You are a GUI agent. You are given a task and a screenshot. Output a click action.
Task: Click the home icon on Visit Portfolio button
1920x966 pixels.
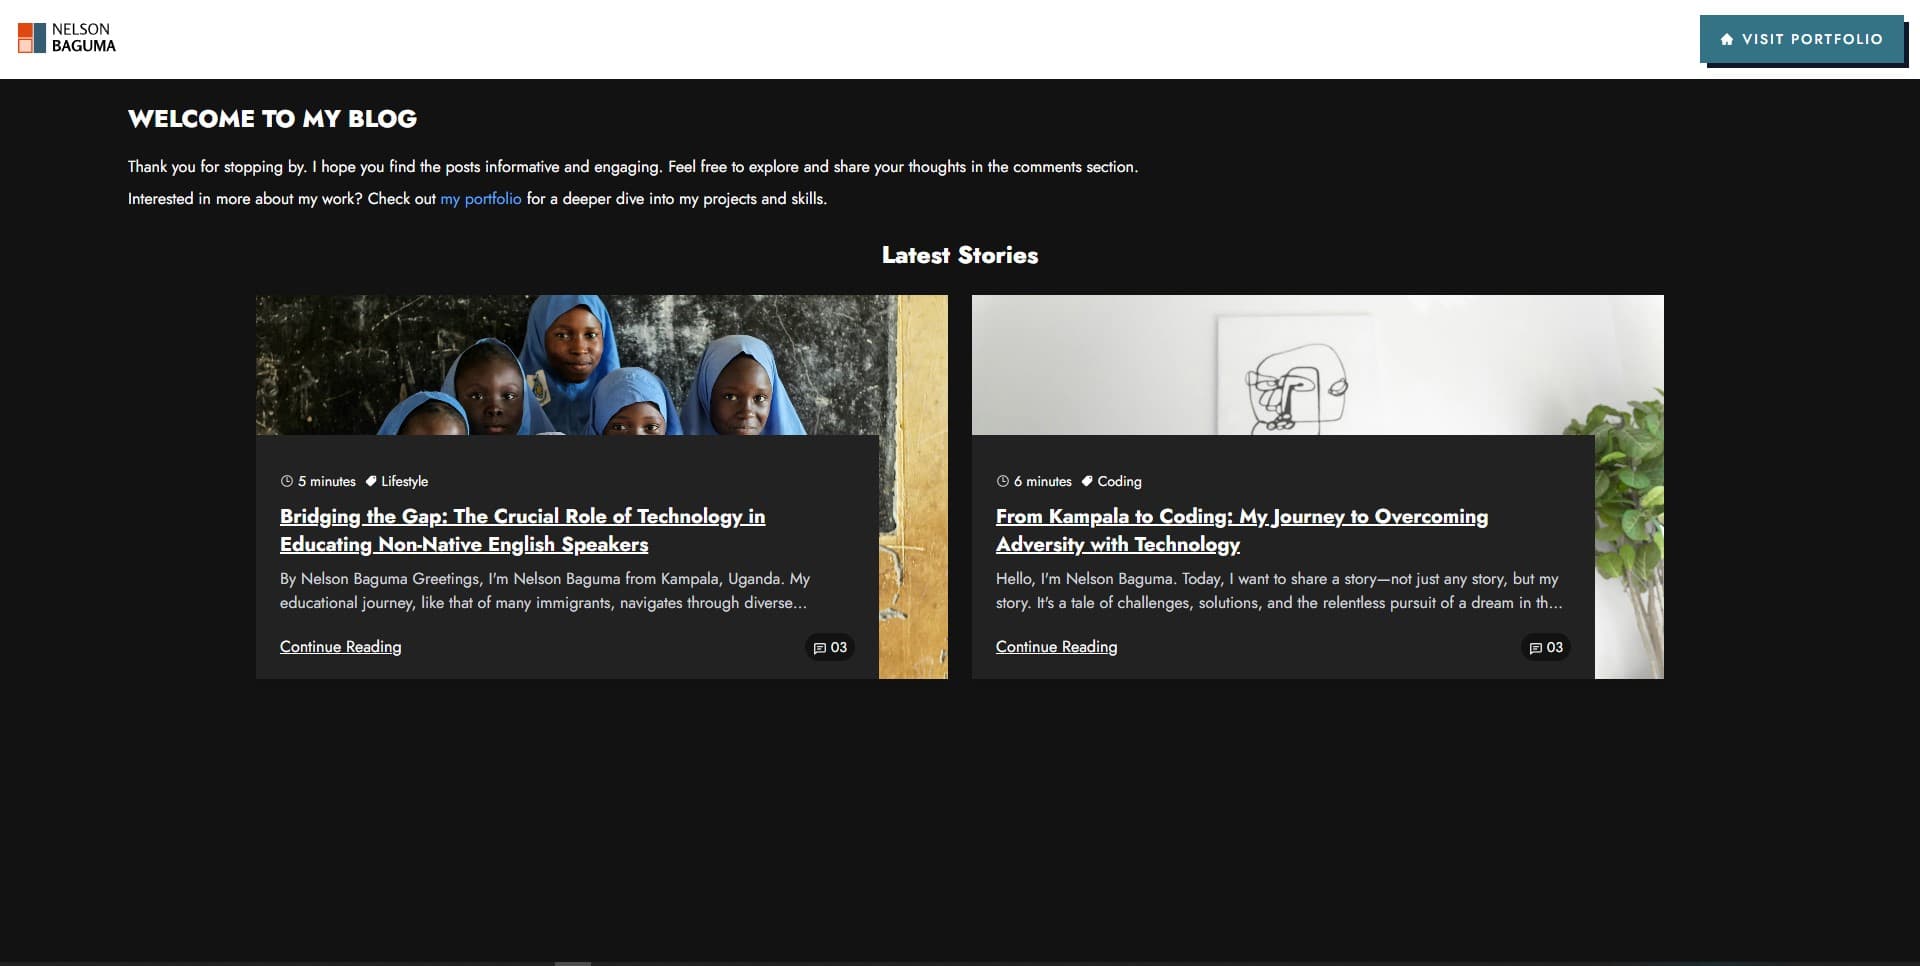click(1726, 39)
